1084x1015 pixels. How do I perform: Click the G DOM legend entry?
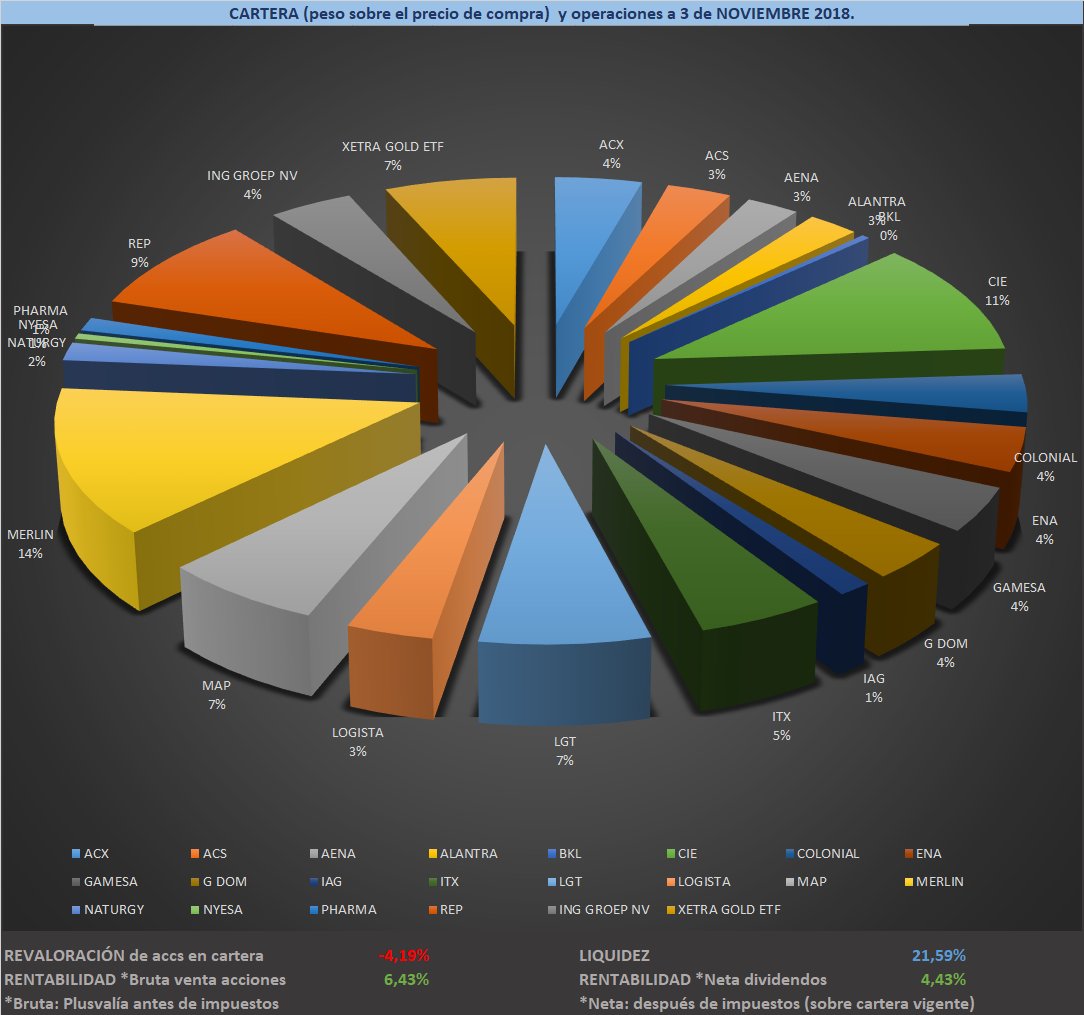pos(219,882)
